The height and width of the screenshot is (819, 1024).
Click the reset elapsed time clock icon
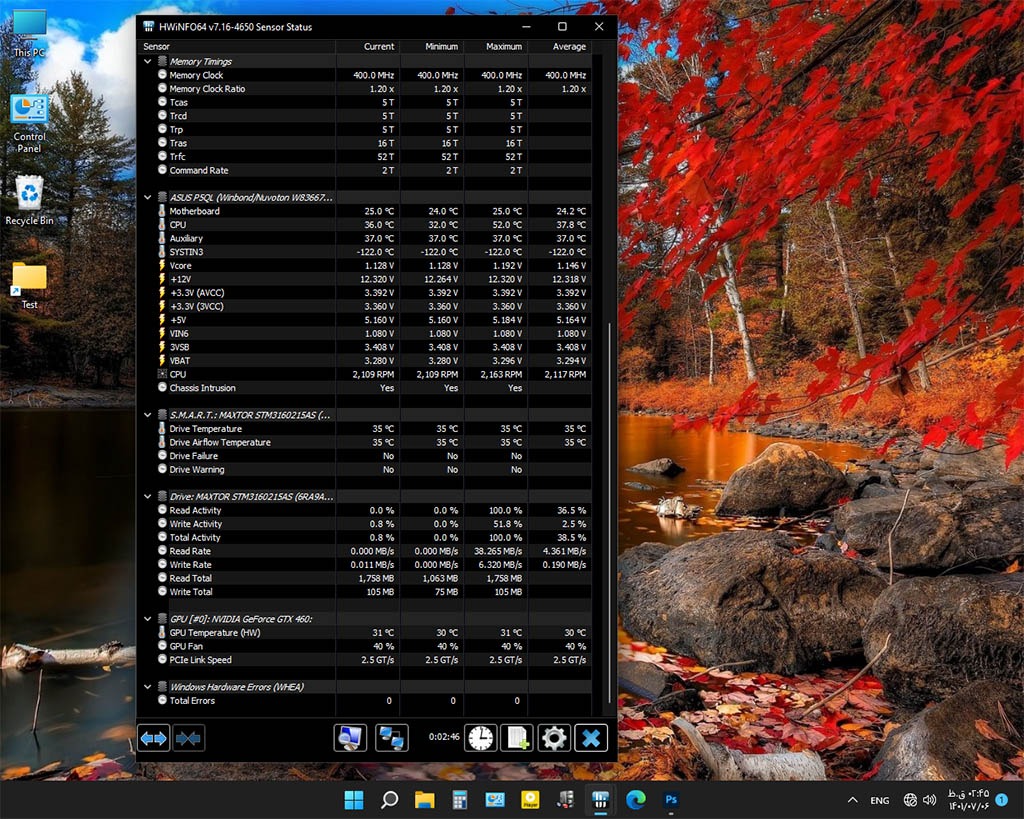tap(480, 738)
